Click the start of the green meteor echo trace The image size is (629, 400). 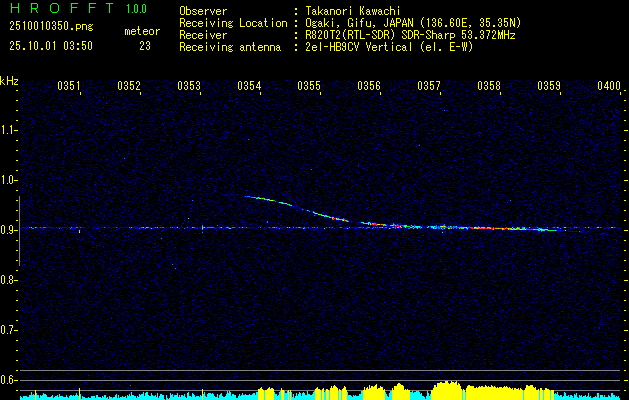[246, 197]
